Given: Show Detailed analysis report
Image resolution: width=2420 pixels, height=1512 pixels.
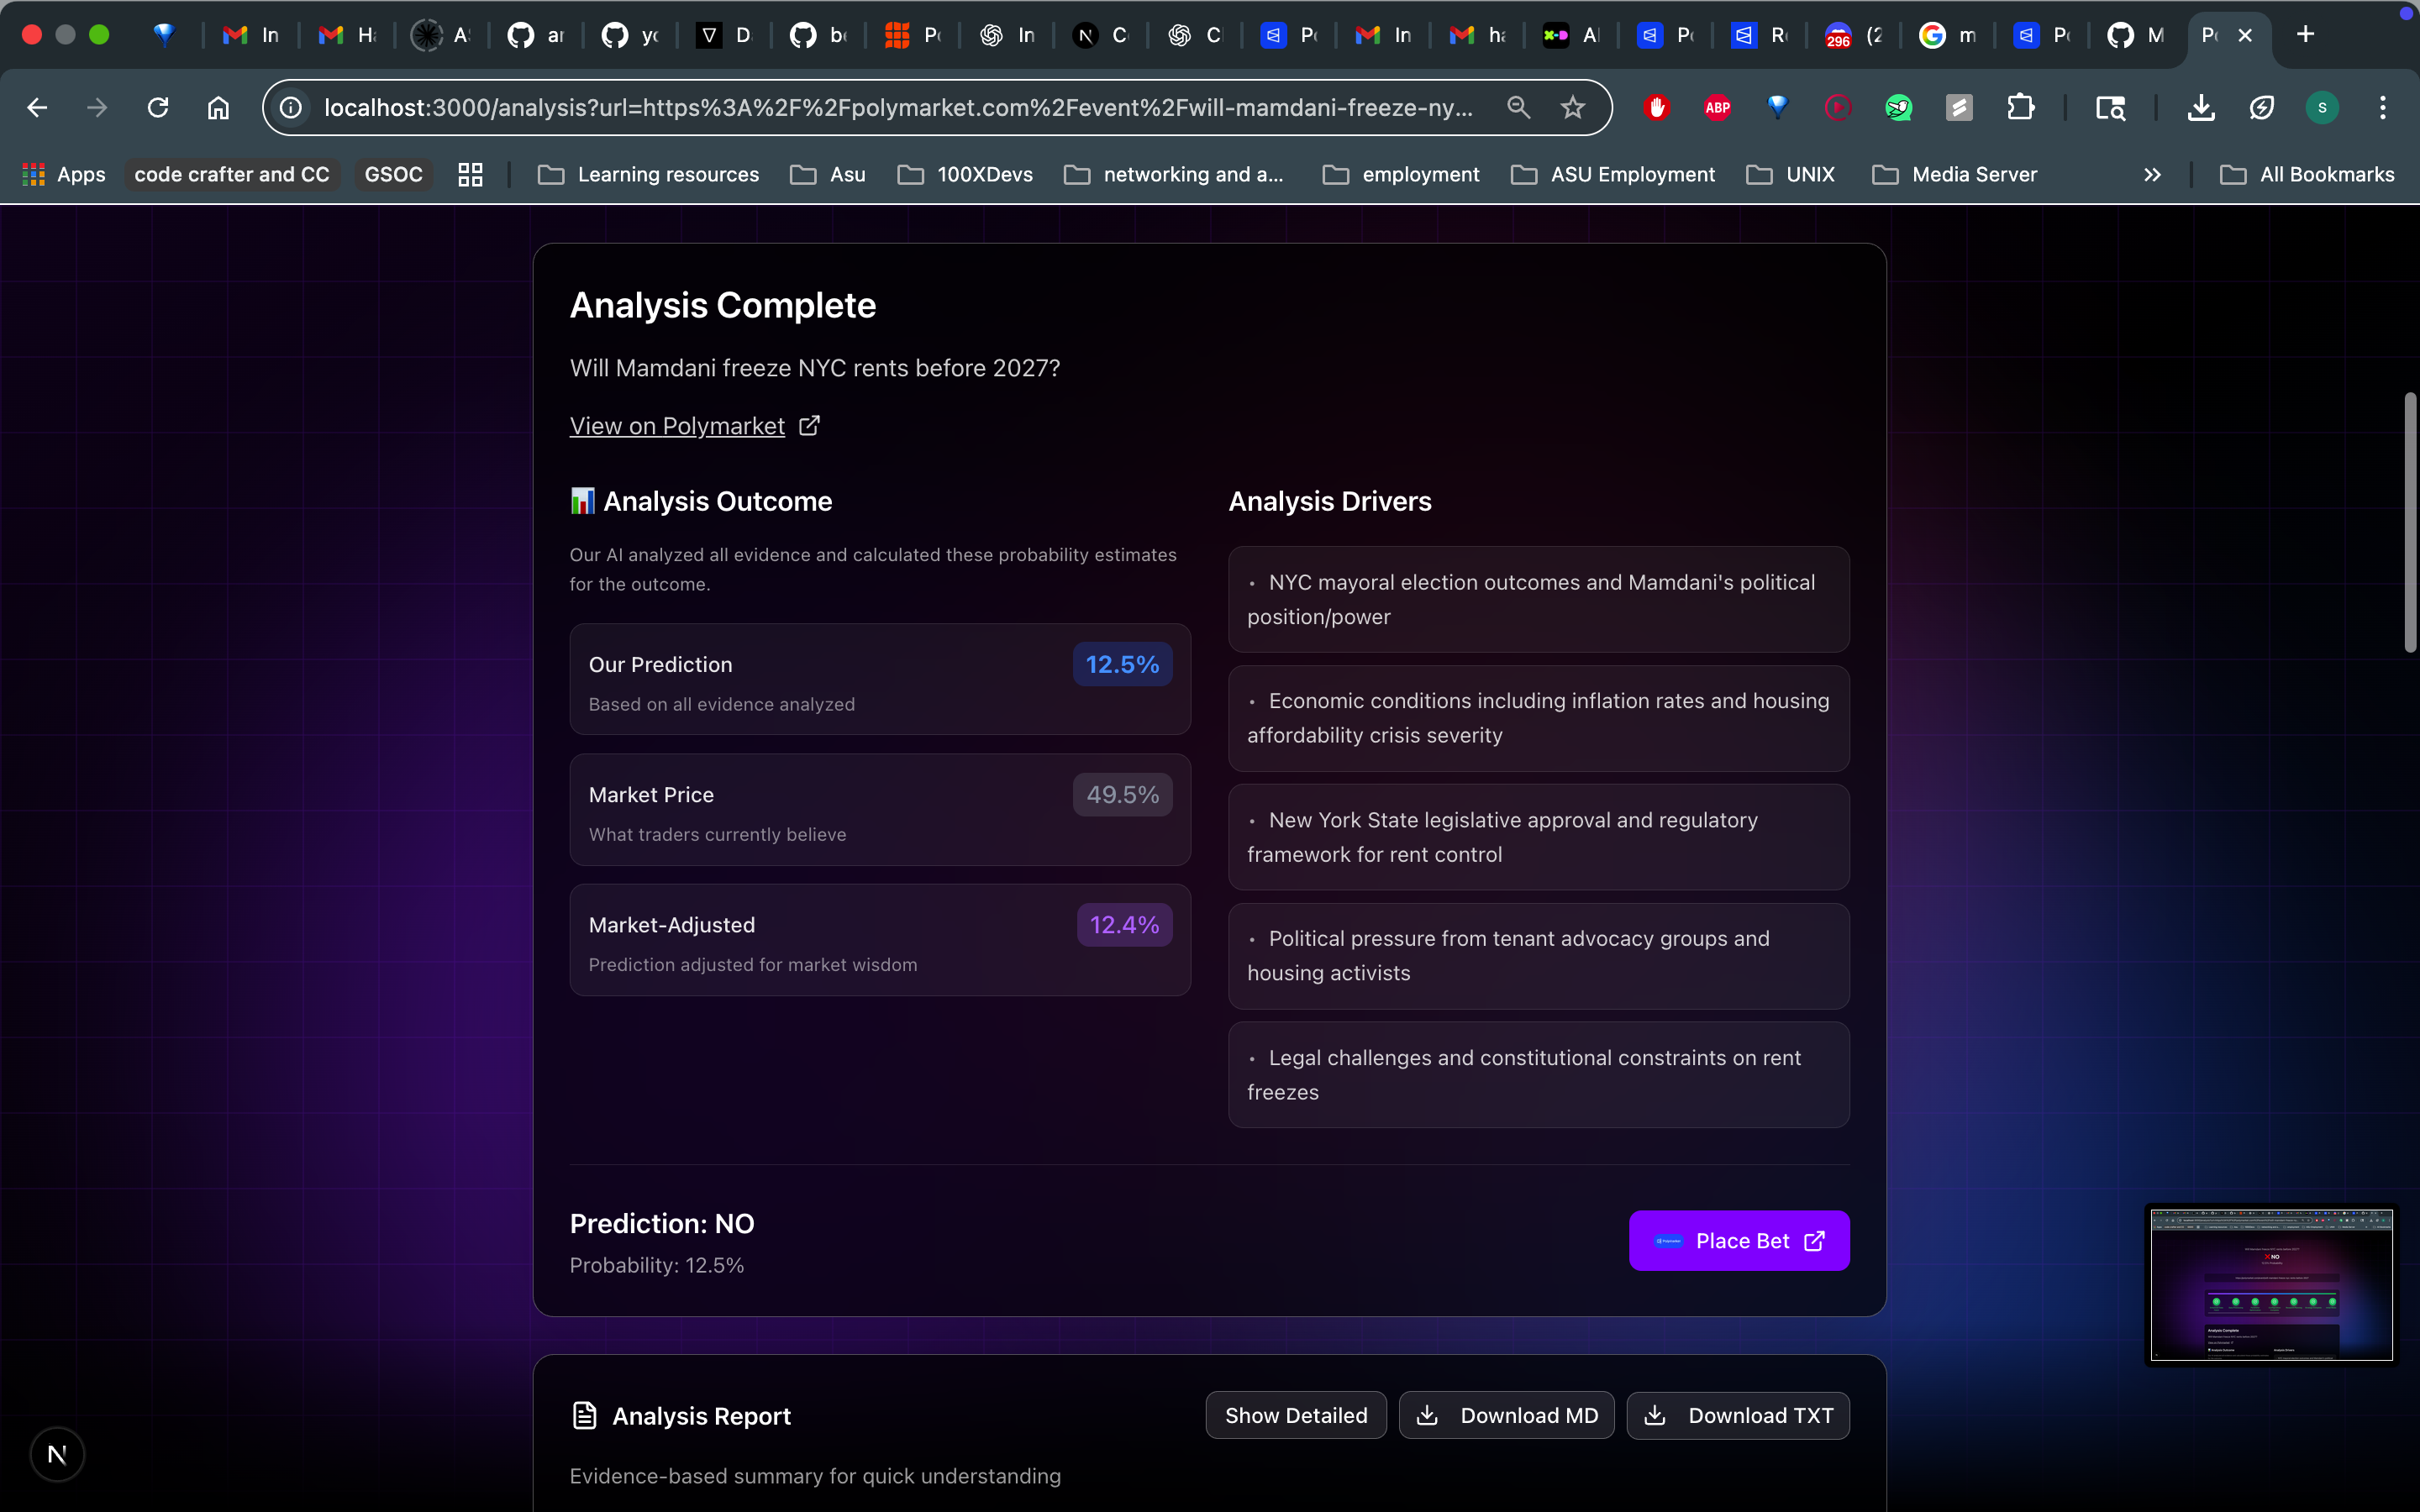Looking at the screenshot, I should [x=1295, y=1415].
